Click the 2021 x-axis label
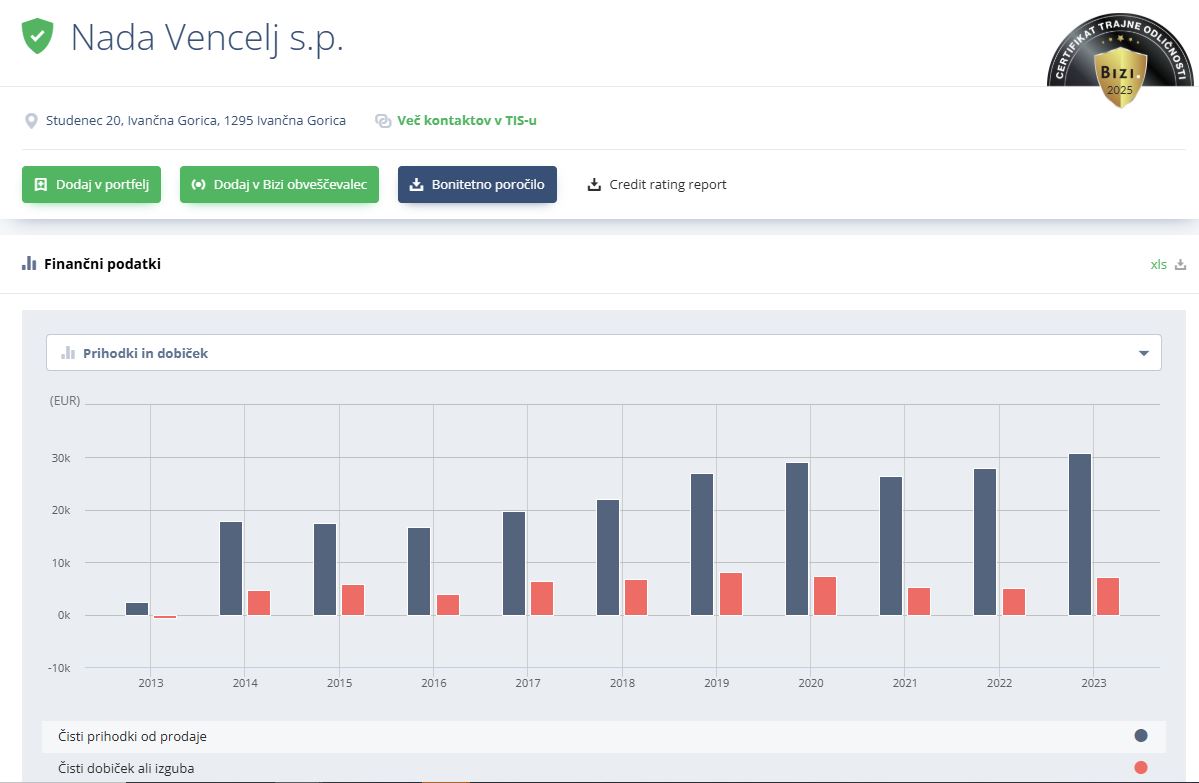Image resolution: width=1199 pixels, height=783 pixels. coord(905,683)
